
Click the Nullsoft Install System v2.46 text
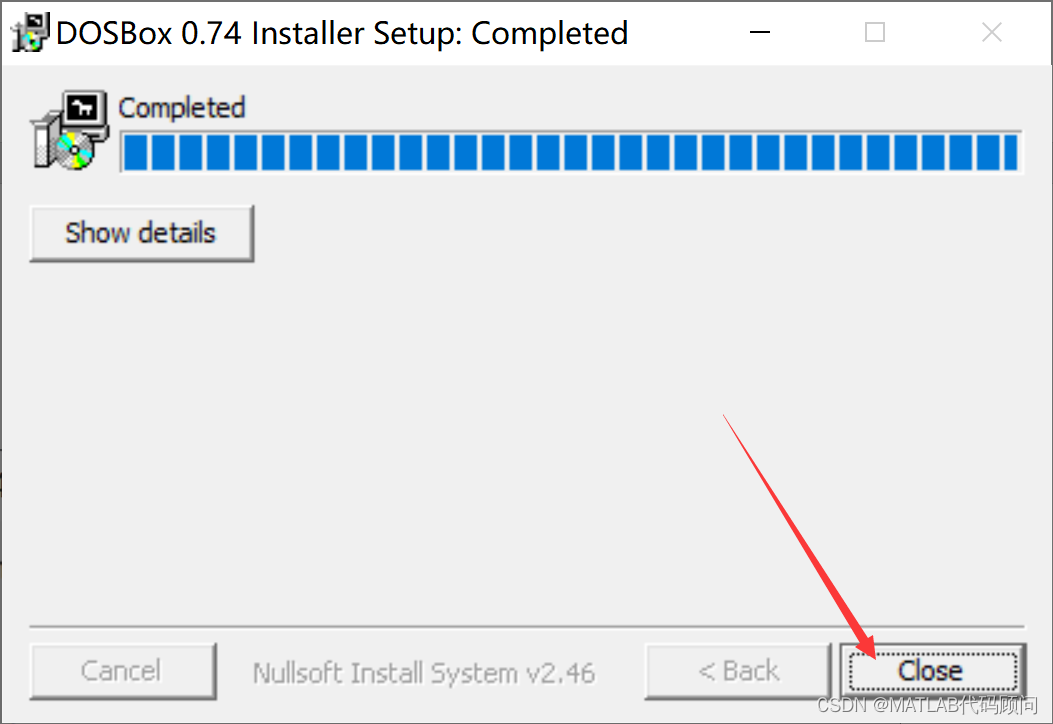[x=423, y=671]
